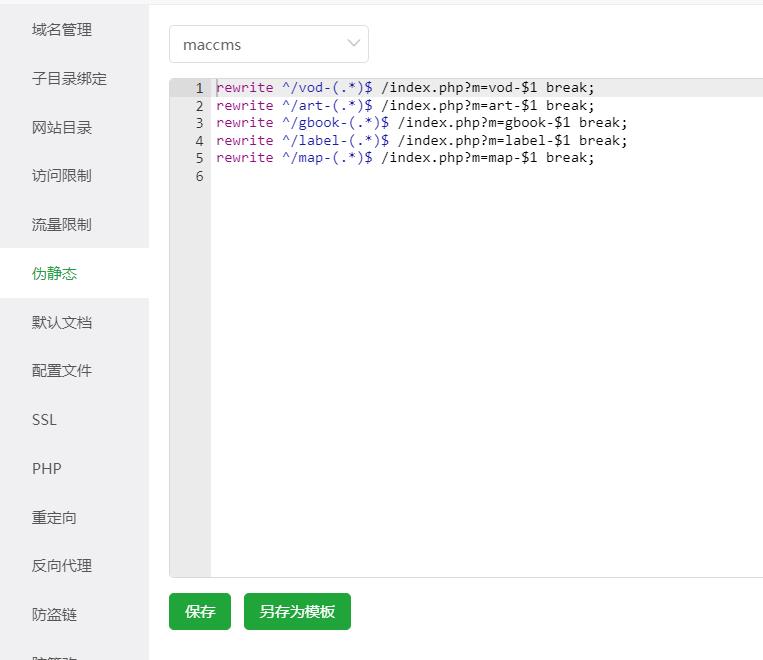Click line number 2 in the gutter
This screenshot has width=763, height=660.
pos(200,106)
